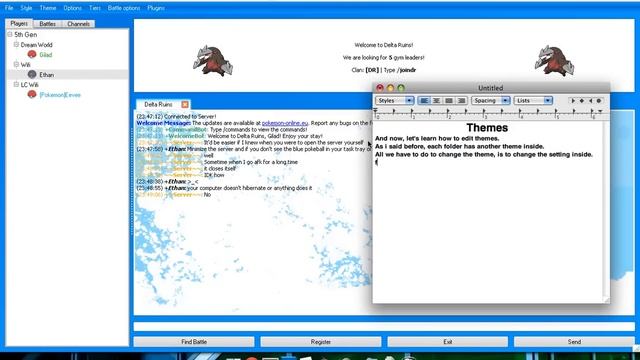Align text right in Untitled window
Screen dimensions: 640x360
click(x=461, y=100)
